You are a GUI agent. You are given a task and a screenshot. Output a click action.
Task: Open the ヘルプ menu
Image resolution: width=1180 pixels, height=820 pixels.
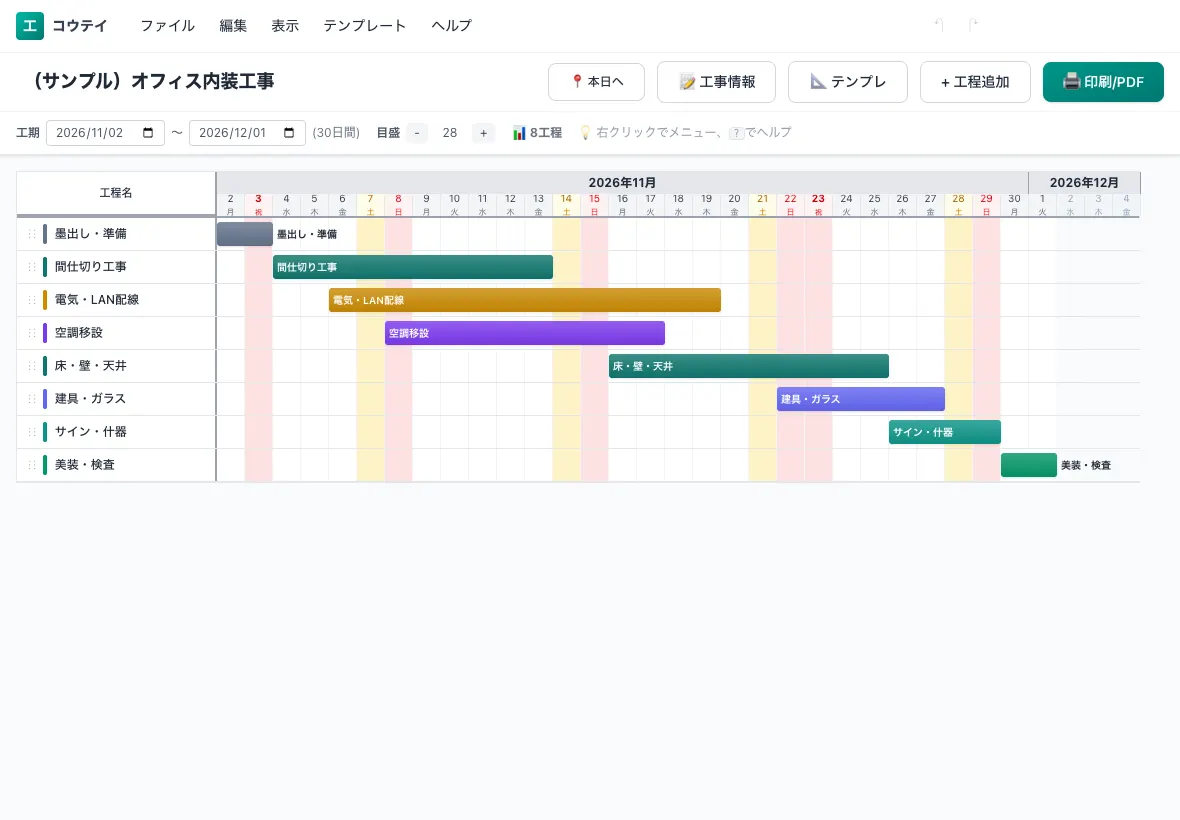pos(452,26)
